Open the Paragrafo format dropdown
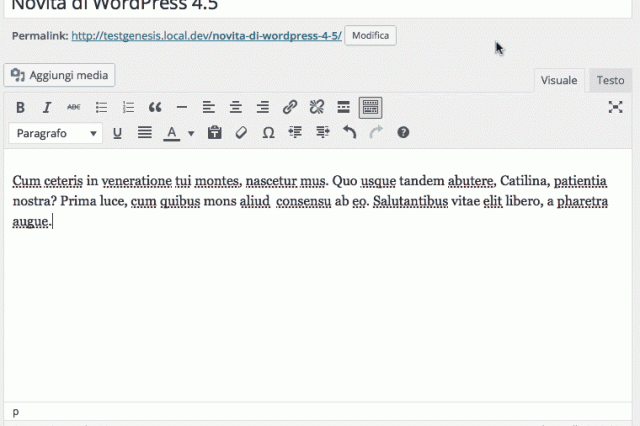 pyautogui.click(x=56, y=133)
